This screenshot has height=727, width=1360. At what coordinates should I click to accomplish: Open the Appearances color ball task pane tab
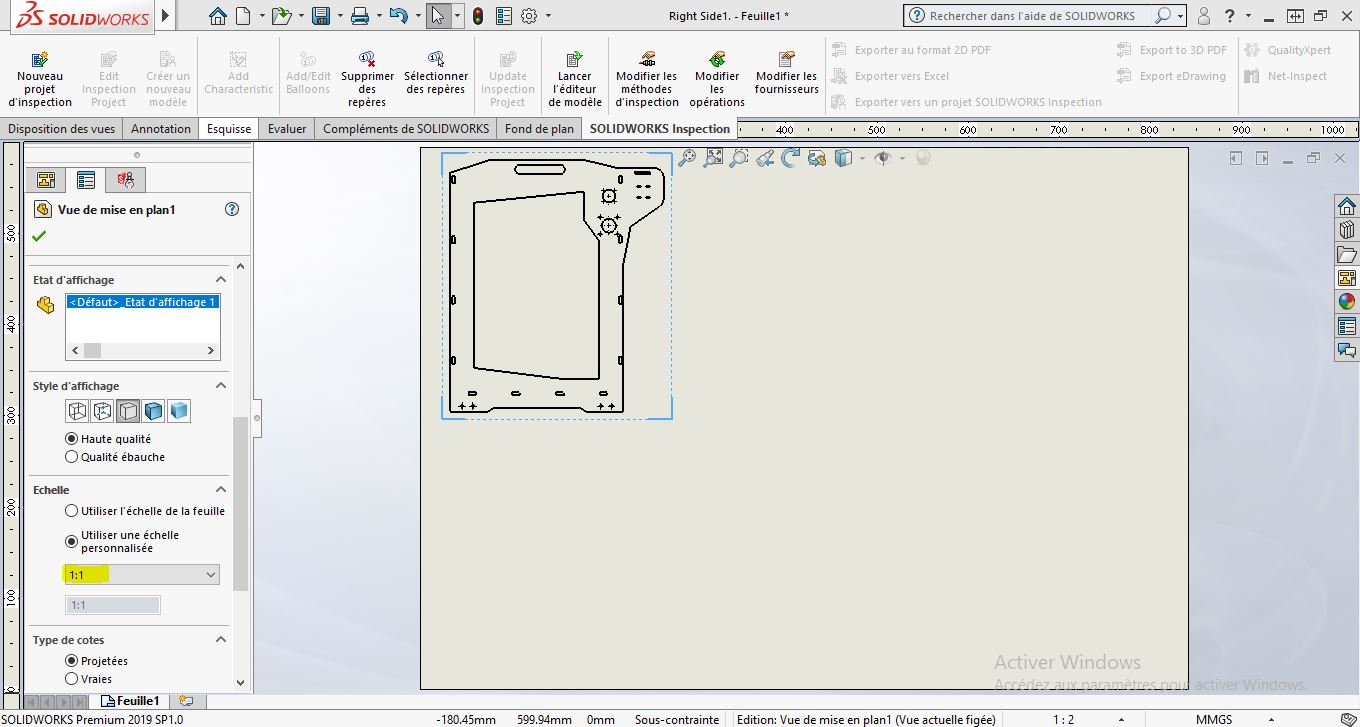click(x=1347, y=302)
